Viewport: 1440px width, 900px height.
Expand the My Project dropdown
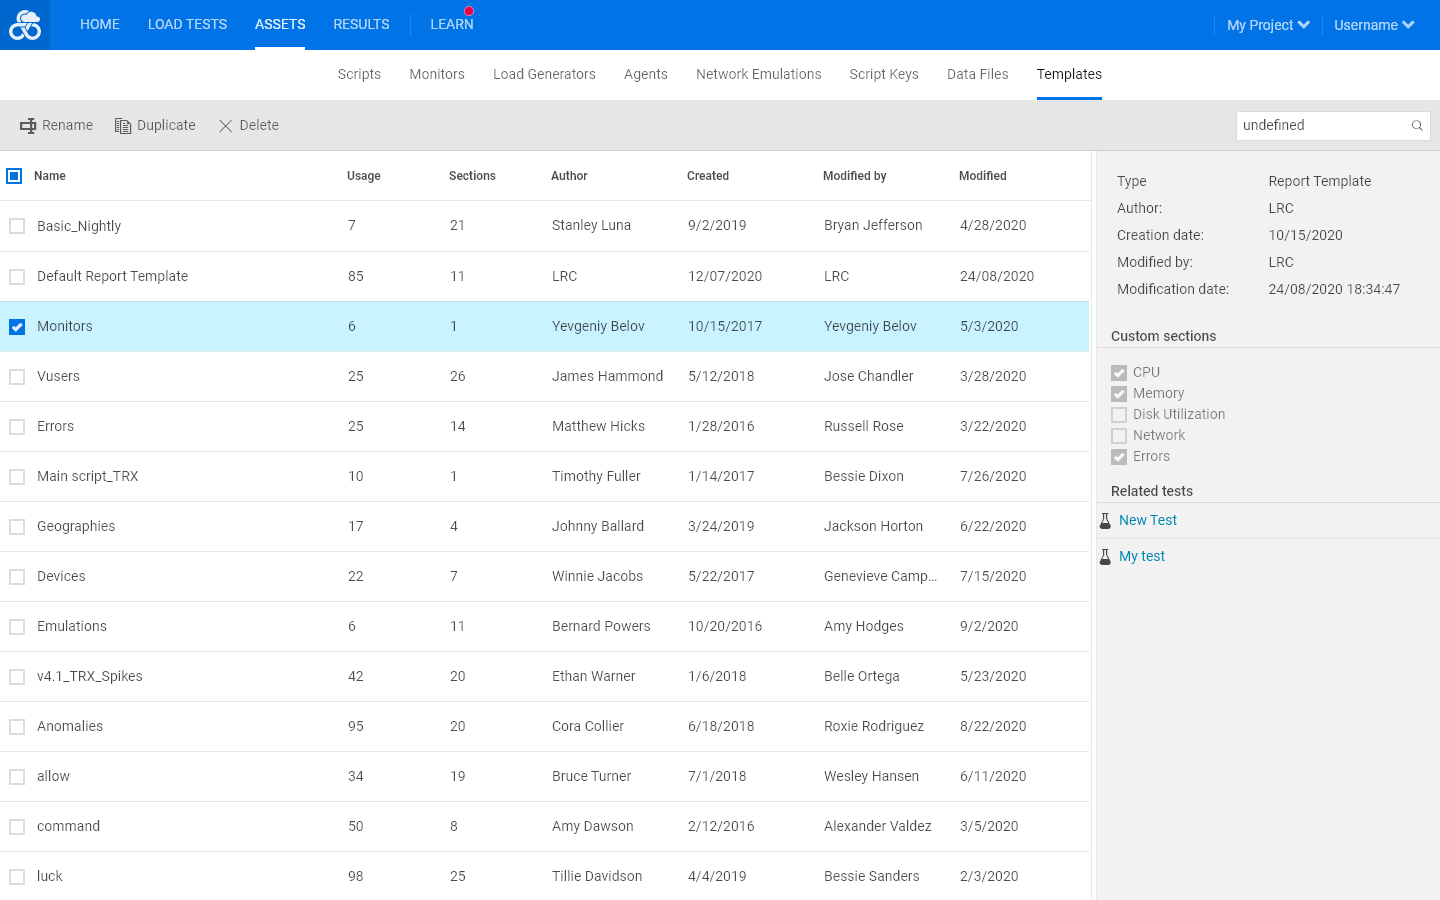click(x=1268, y=25)
